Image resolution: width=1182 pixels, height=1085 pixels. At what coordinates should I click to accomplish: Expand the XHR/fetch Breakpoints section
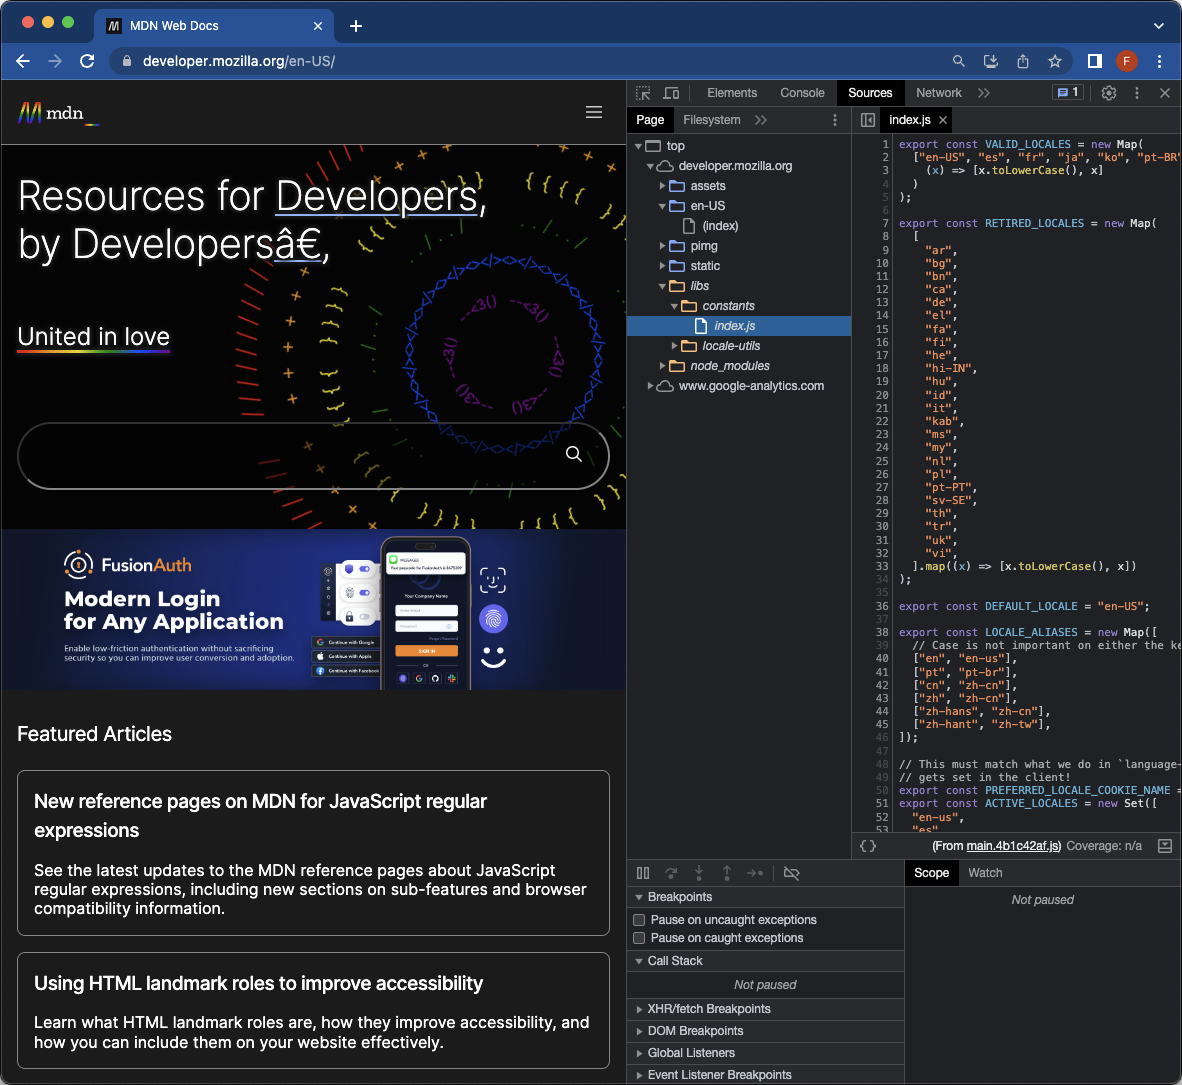point(708,1009)
